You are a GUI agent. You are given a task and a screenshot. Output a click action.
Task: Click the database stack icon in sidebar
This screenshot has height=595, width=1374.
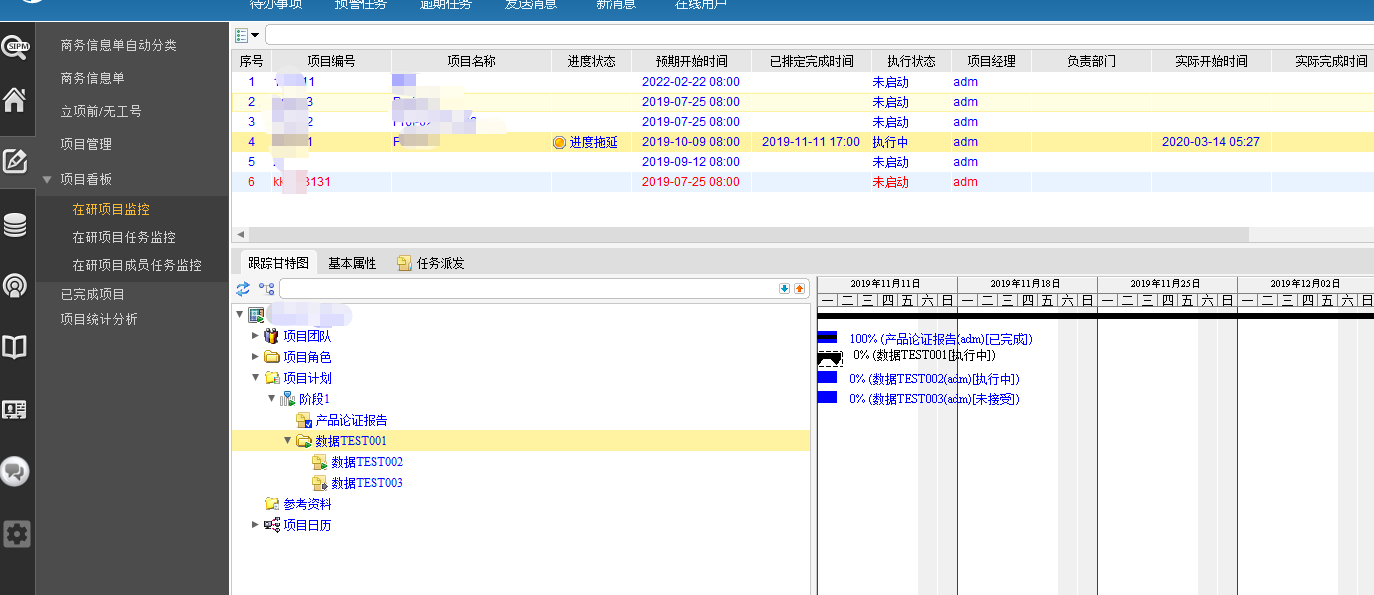16,226
